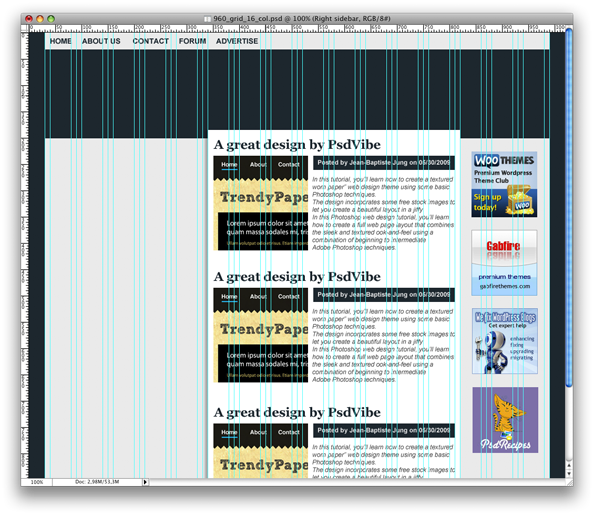Click the ADVERTISE navigation item
The width and height of the screenshot is (594, 515).
pos(237,41)
